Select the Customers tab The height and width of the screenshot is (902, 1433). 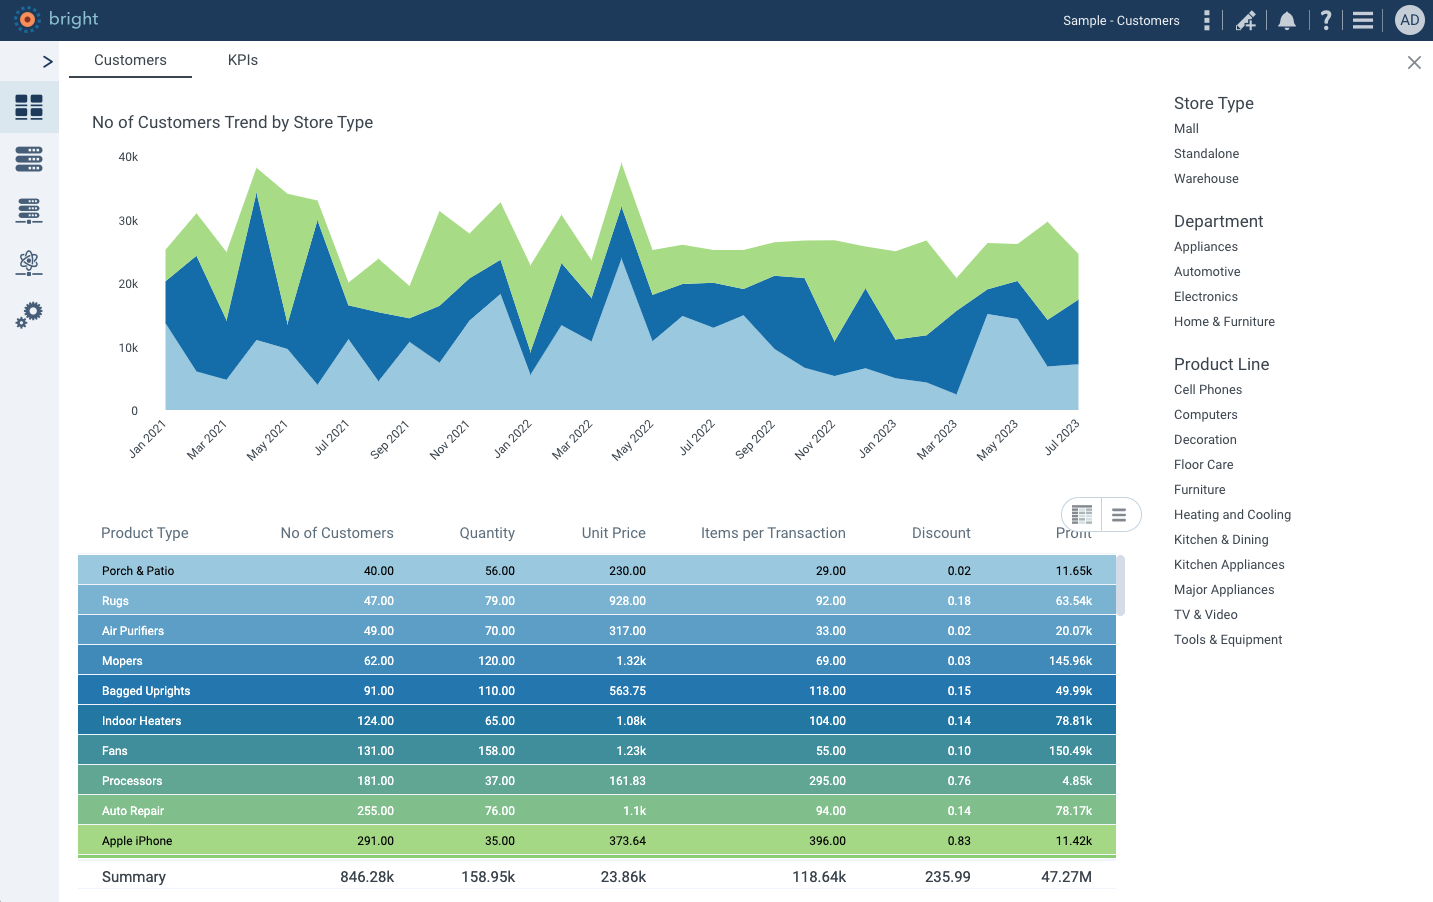[130, 60]
